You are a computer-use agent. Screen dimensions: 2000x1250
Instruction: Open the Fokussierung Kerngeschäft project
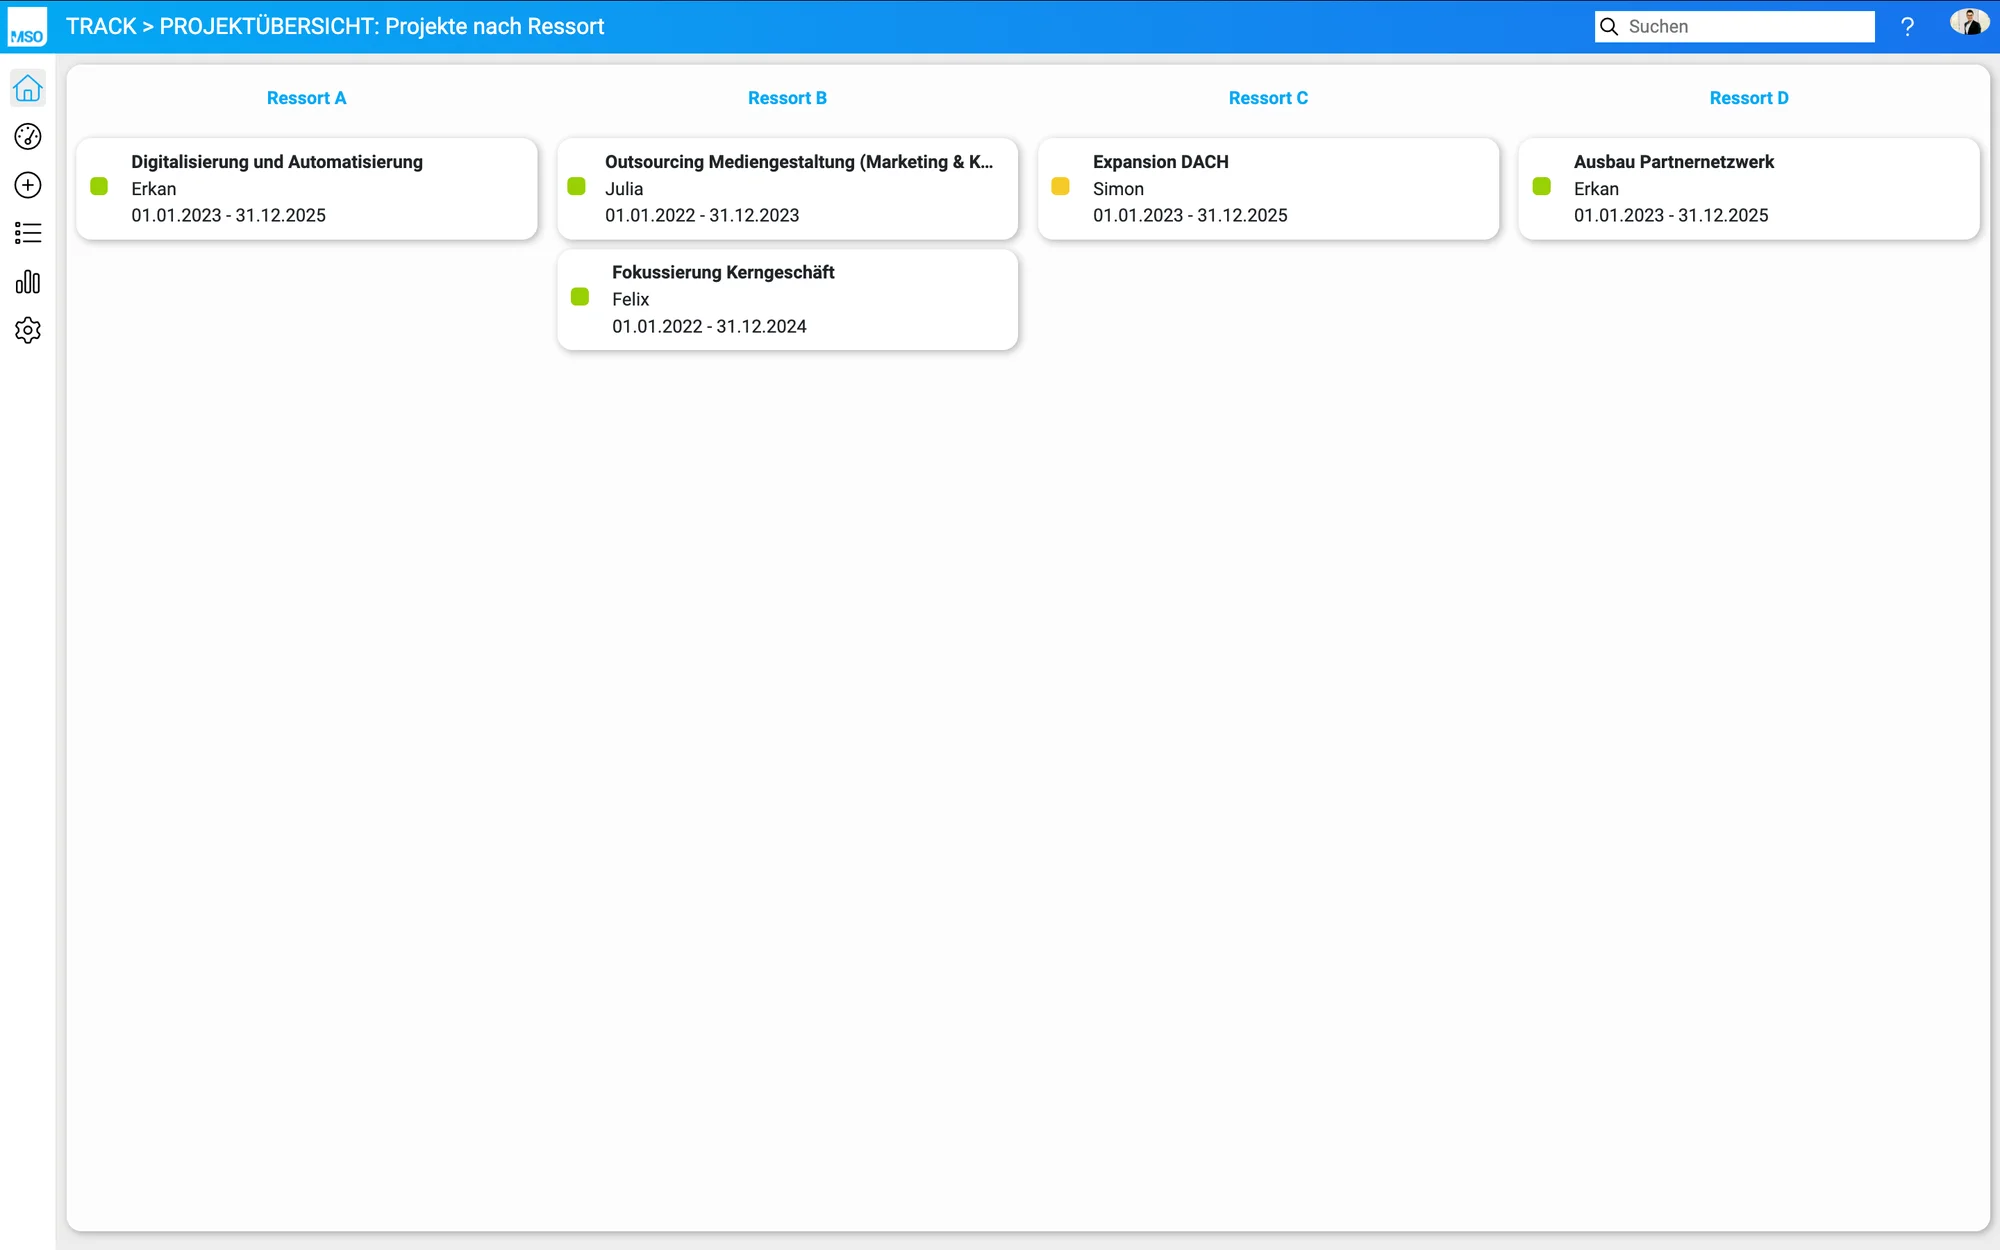(788, 299)
